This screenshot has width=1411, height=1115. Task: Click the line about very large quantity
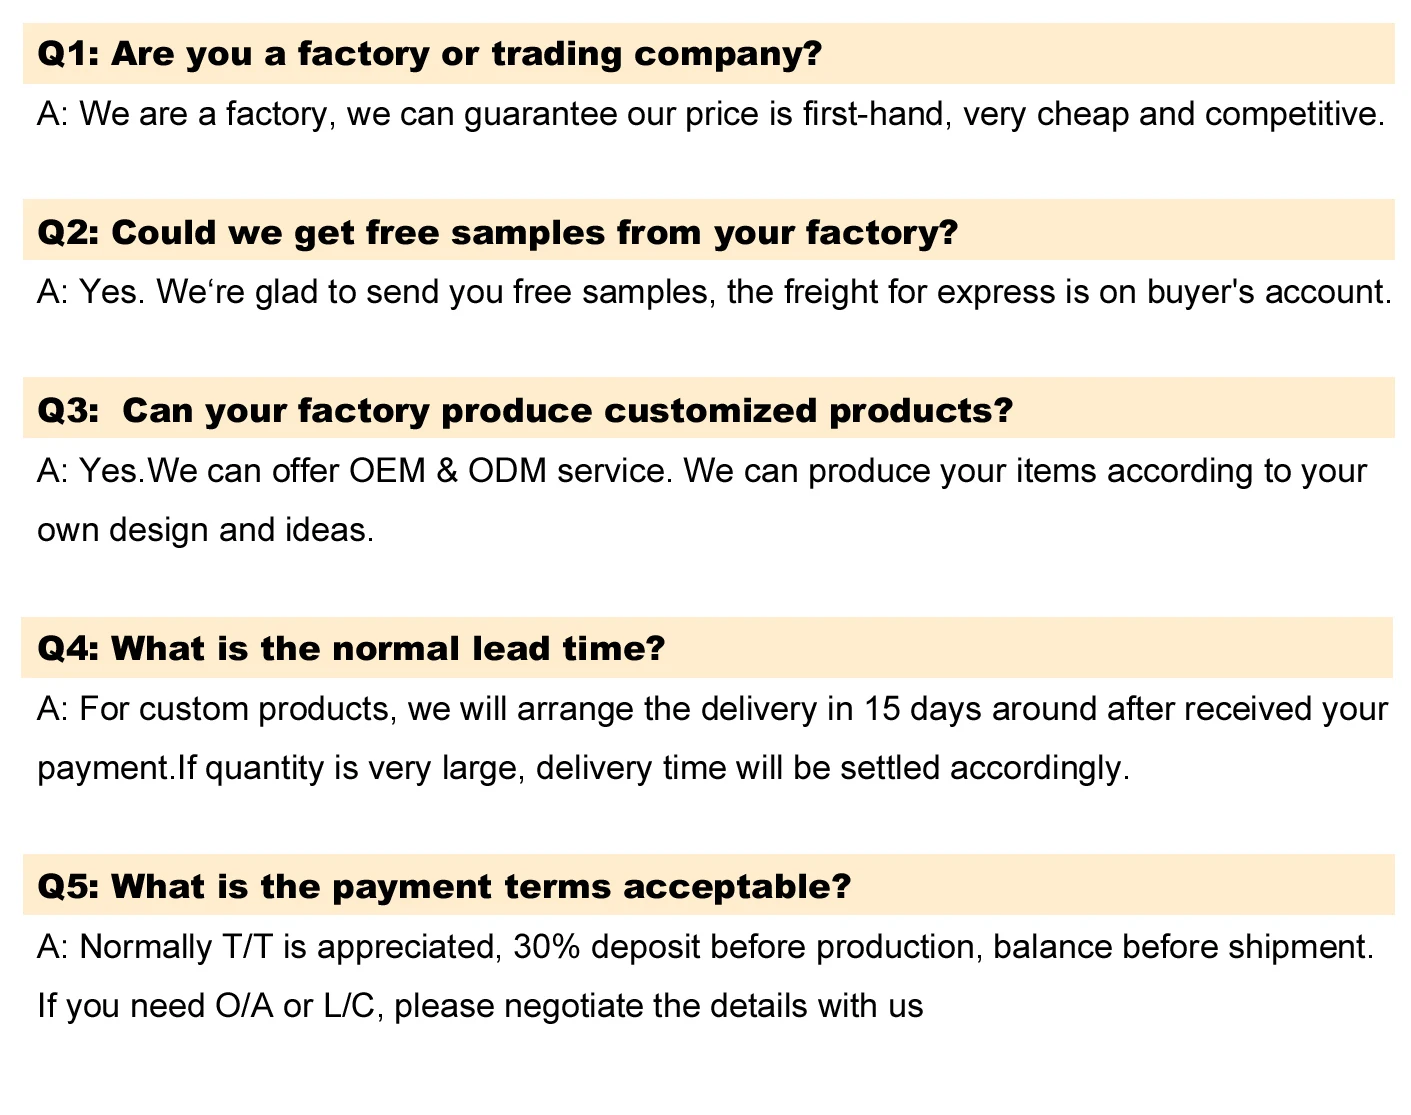(x=583, y=768)
